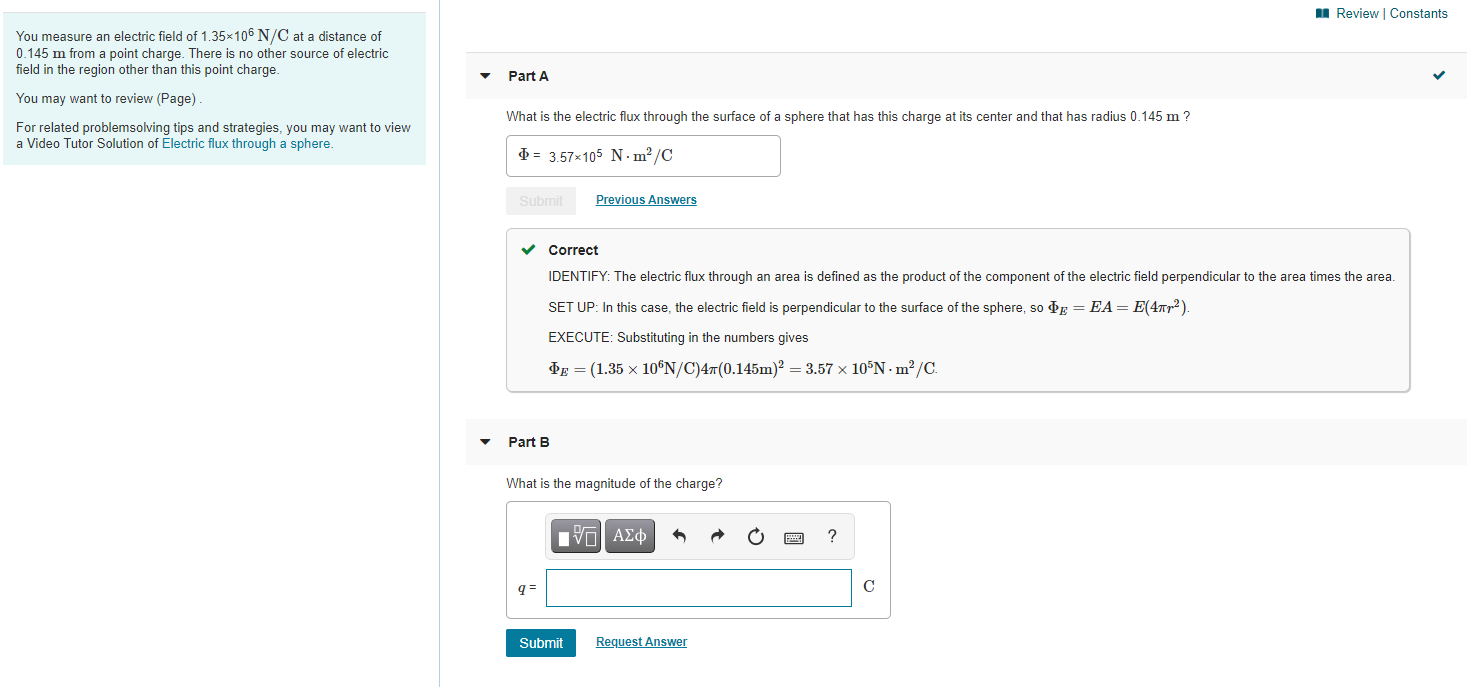View Previous Answers for Part A
1481x687 pixels.
[645, 199]
